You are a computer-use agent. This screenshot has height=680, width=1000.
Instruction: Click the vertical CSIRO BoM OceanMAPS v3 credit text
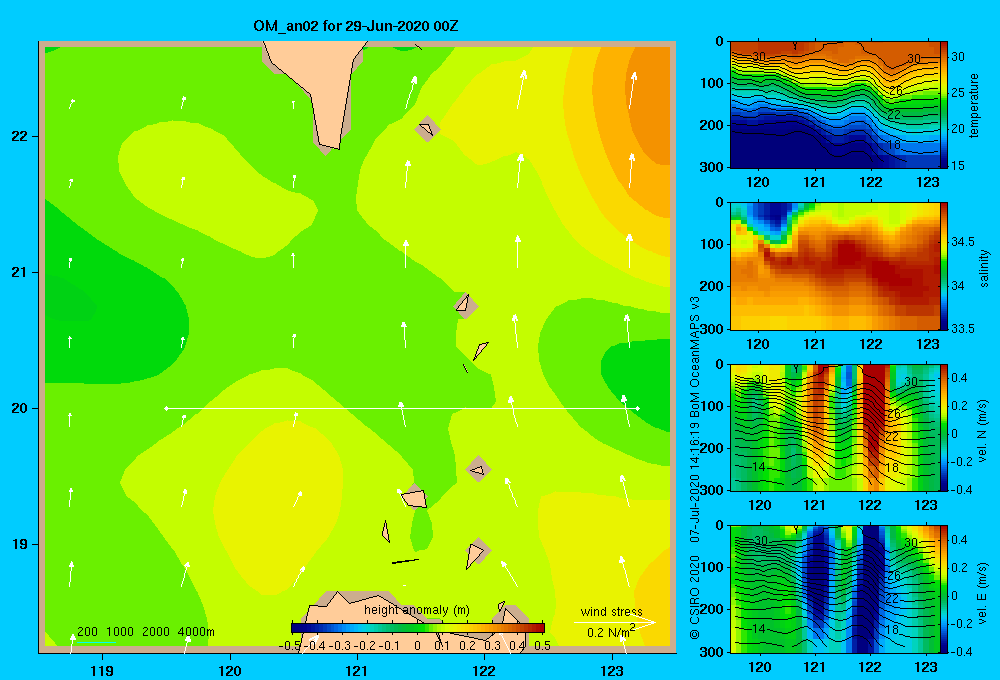point(695,468)
